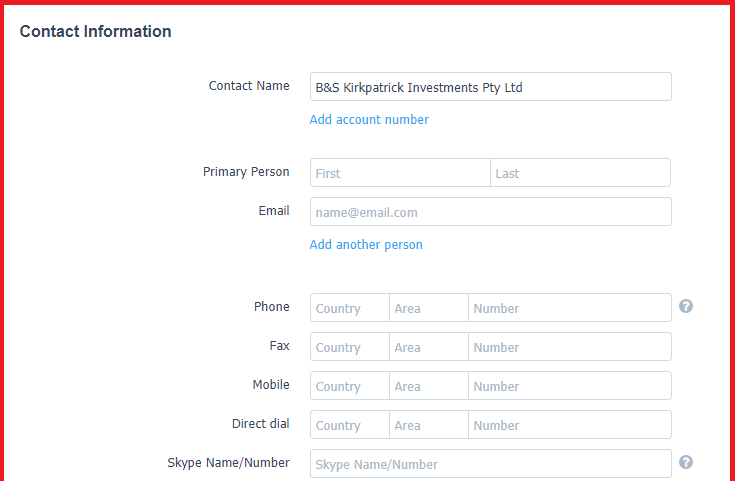Click the help icon beside Phone number
738x481 pixels.
tap(686, 306)
